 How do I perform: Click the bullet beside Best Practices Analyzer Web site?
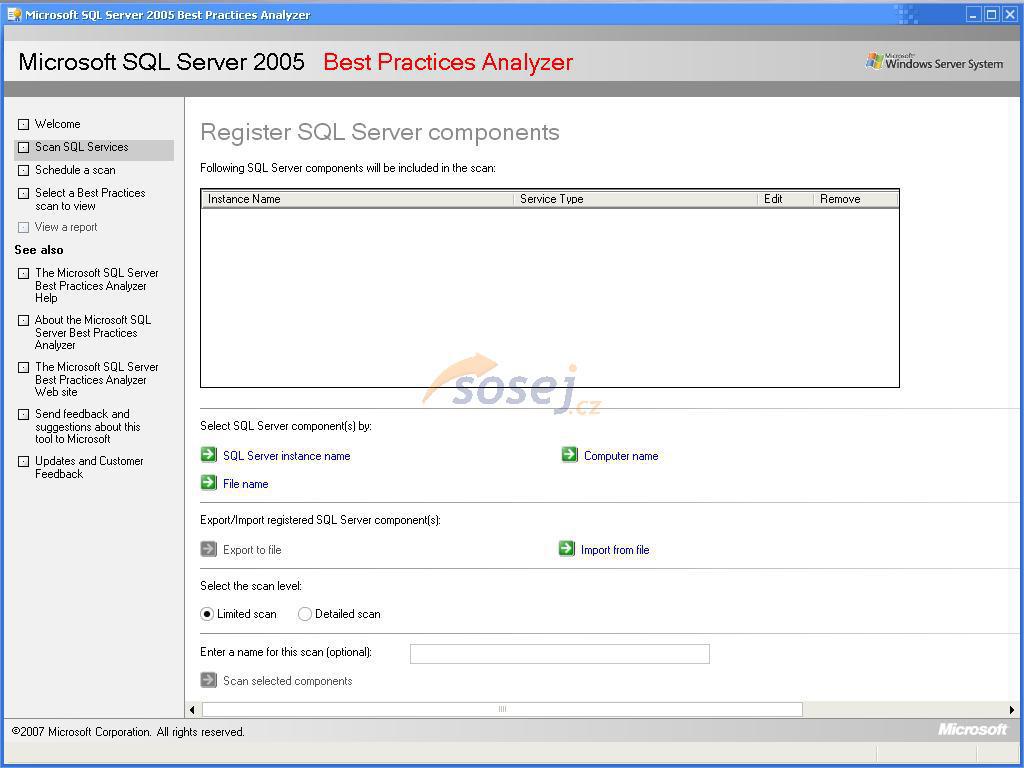(24, 368)
